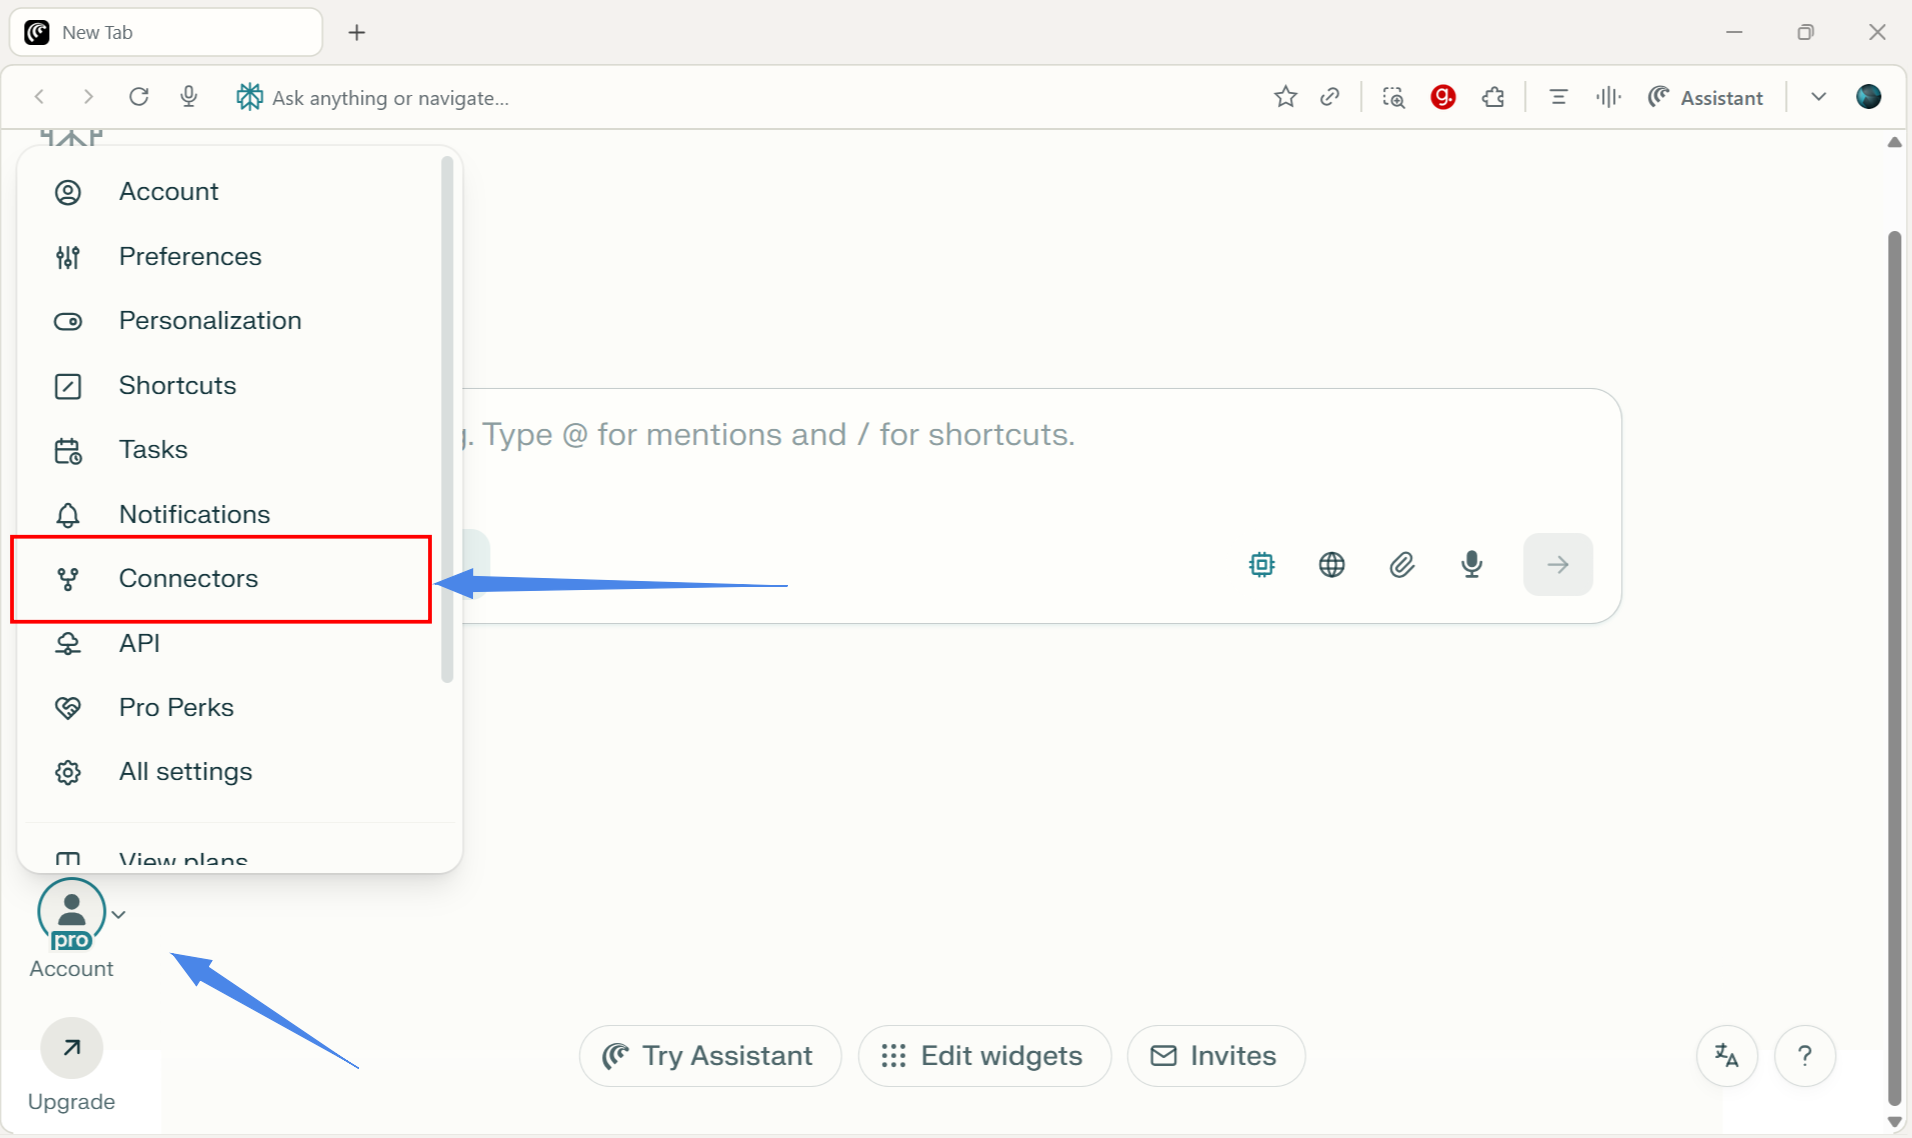Image resolution: width=1912 pixels, height=1138 pixels.
Task: Click the address bar input field
Action: tap(700, 98)
